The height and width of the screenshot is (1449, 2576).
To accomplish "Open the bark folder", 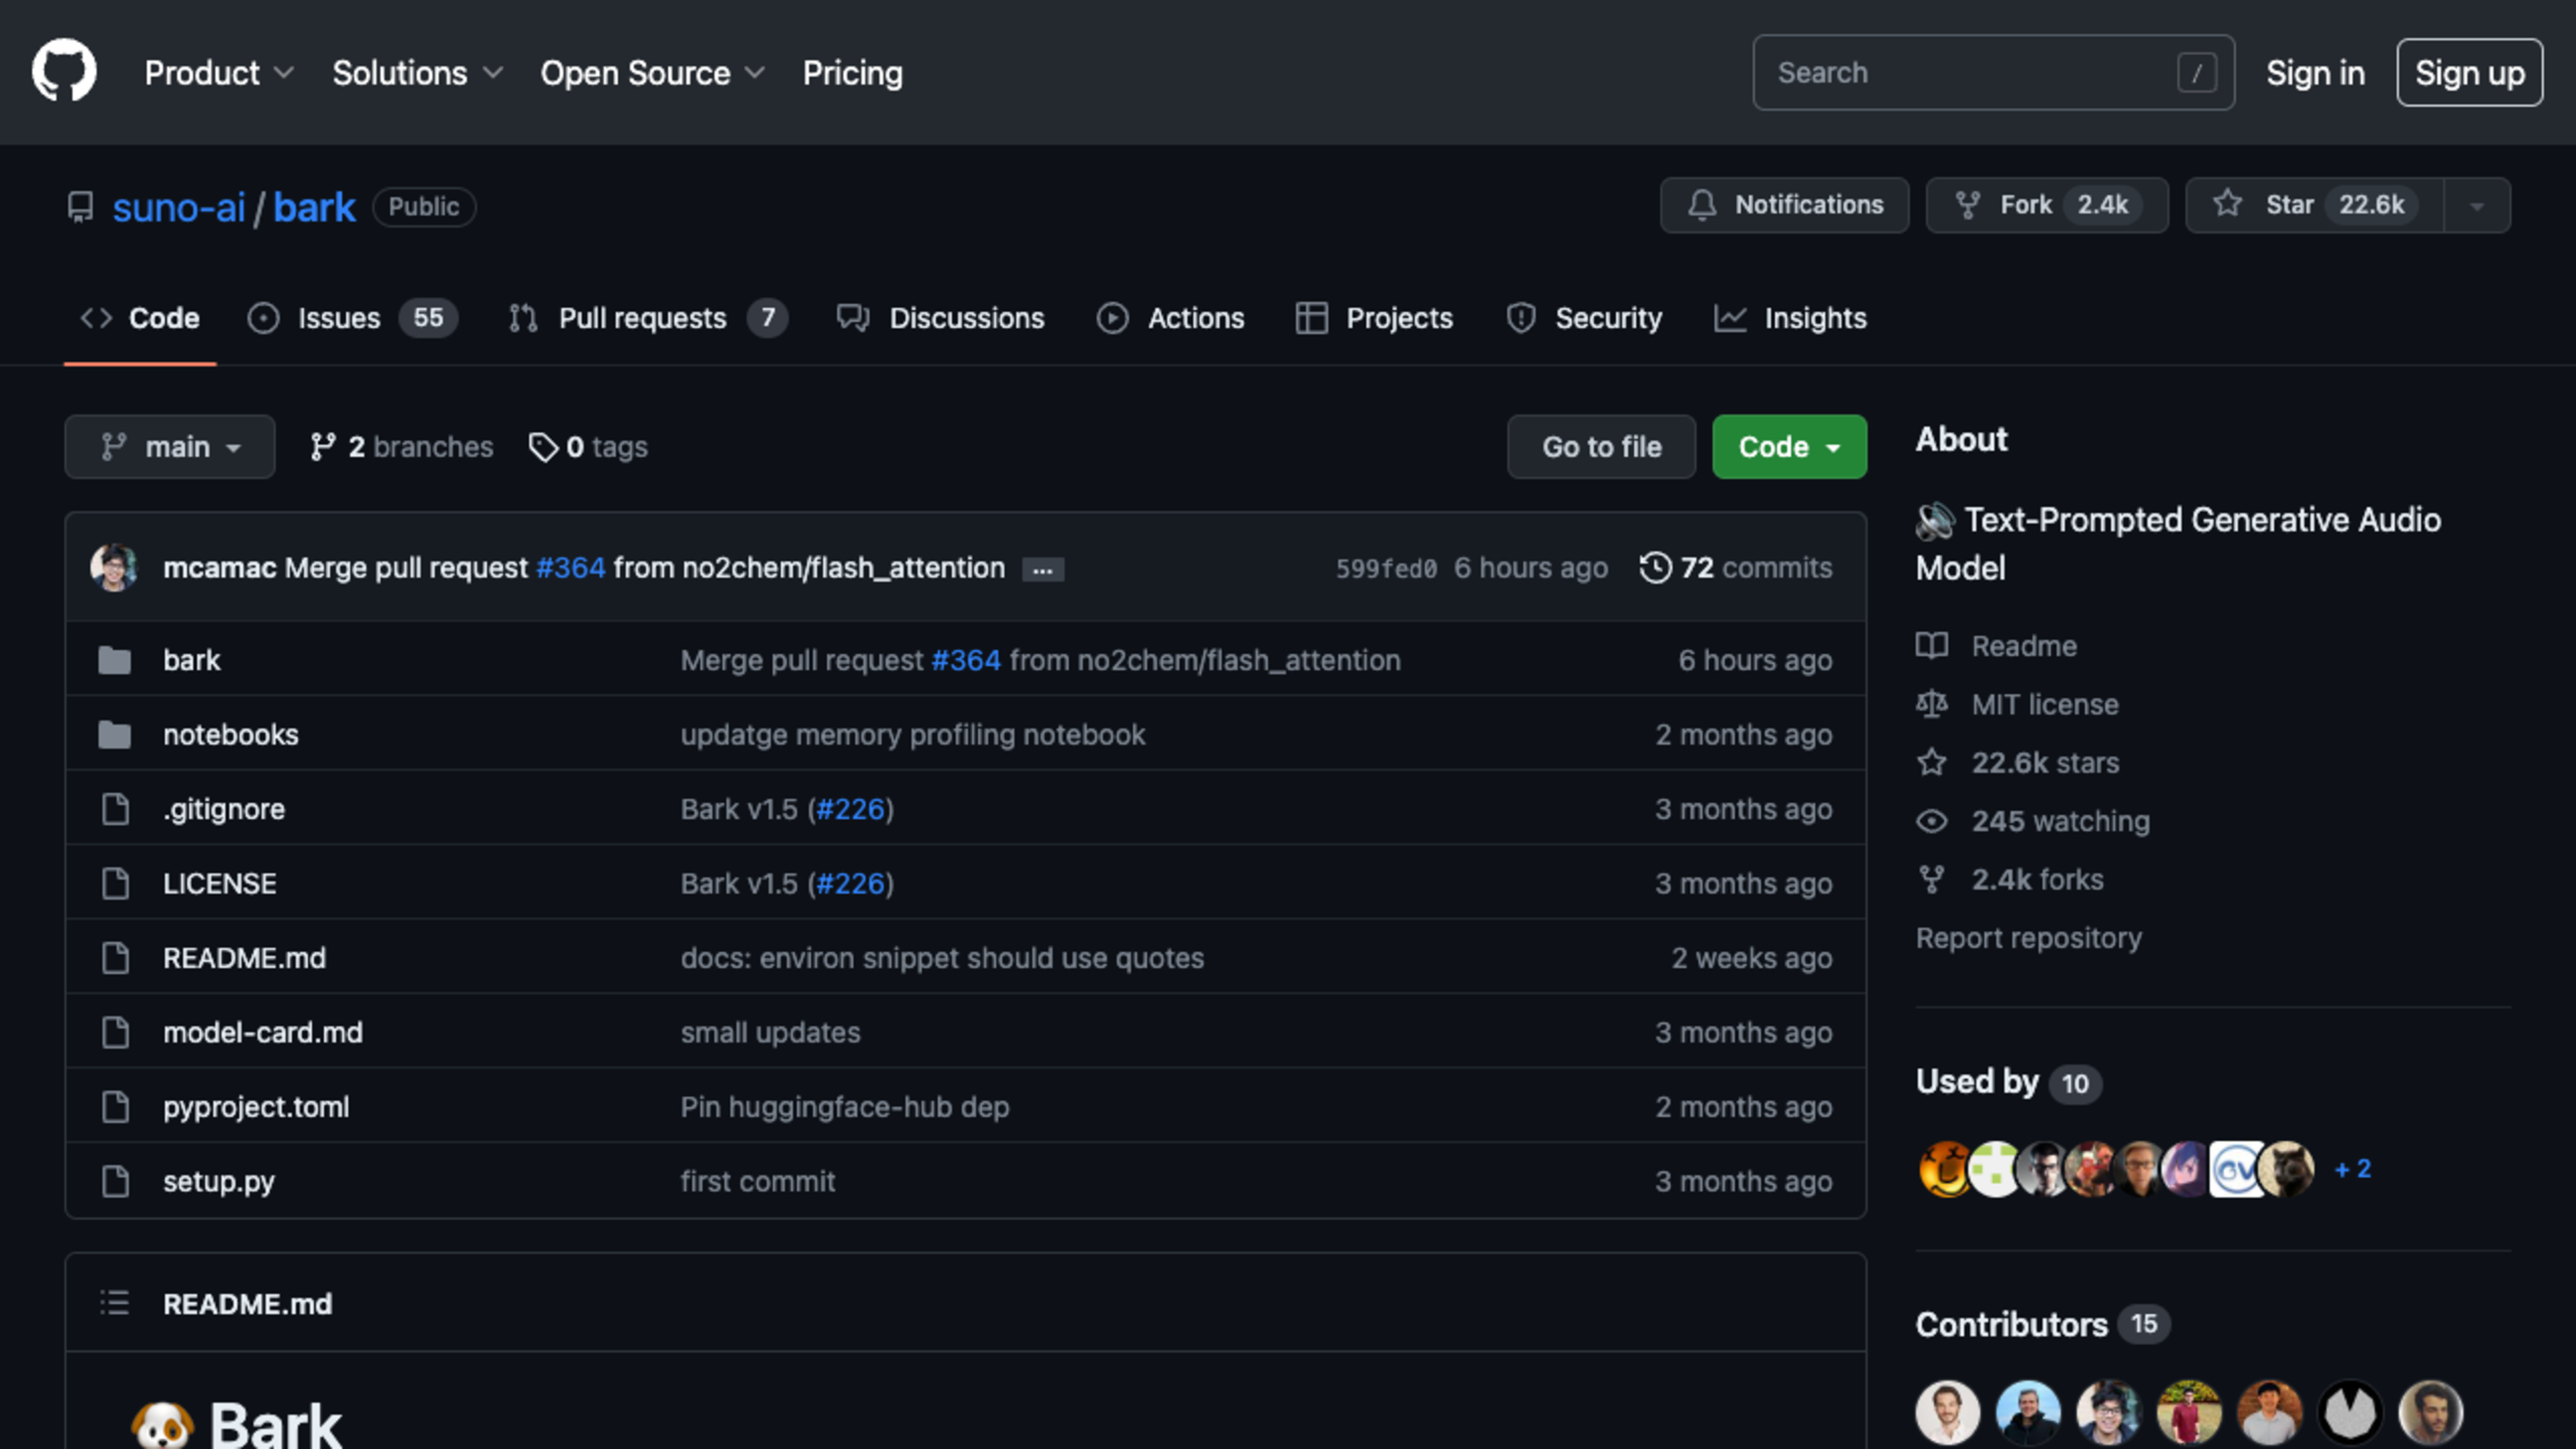I will tap(191, 660).
